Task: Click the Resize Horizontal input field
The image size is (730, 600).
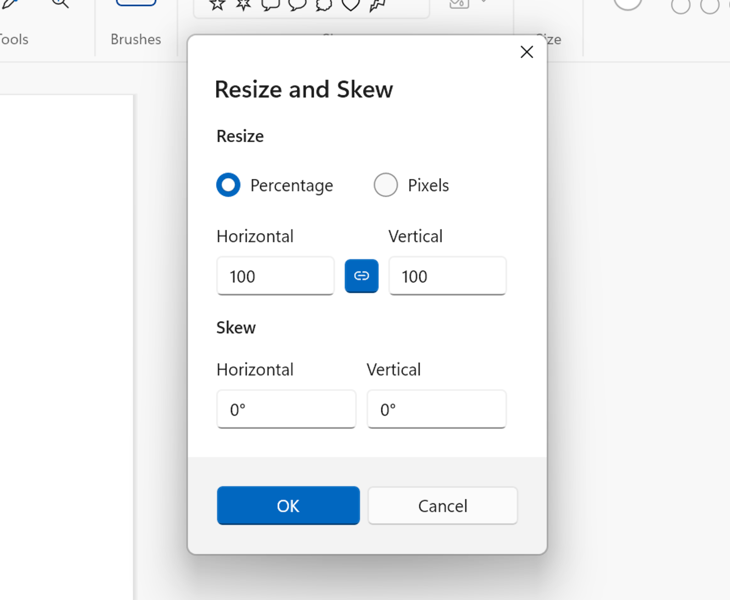Action: pyautogui.click(x=275, y=276)
